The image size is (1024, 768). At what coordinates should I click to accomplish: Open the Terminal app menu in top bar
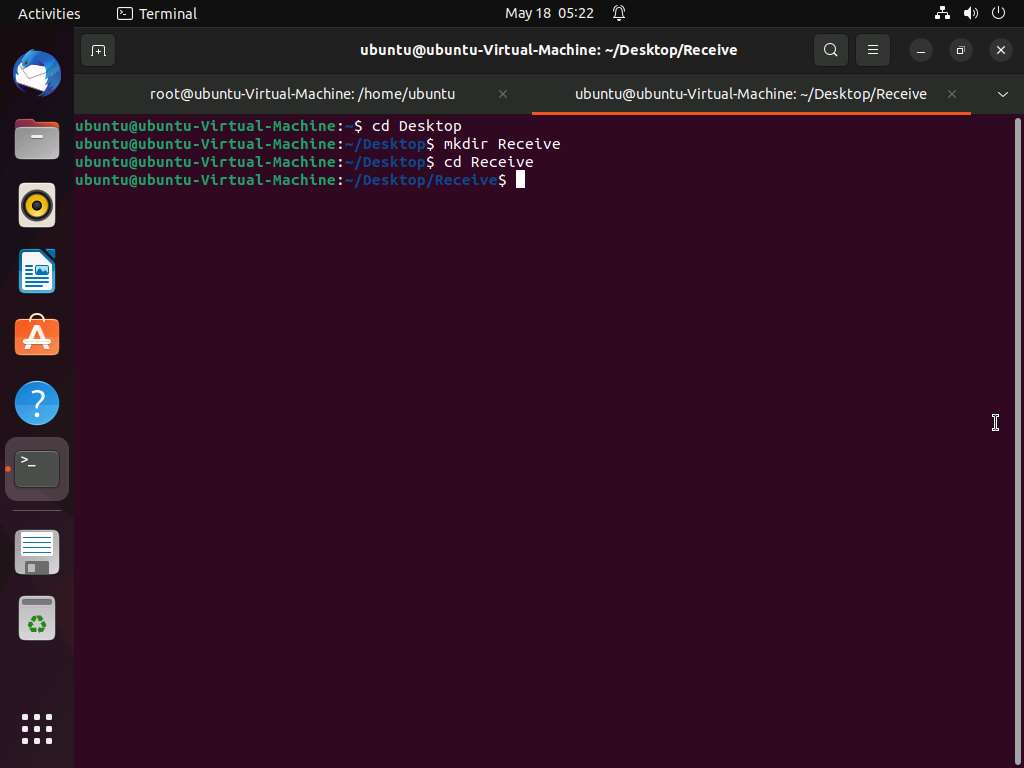pyautogui.click(x=157, y=13)
